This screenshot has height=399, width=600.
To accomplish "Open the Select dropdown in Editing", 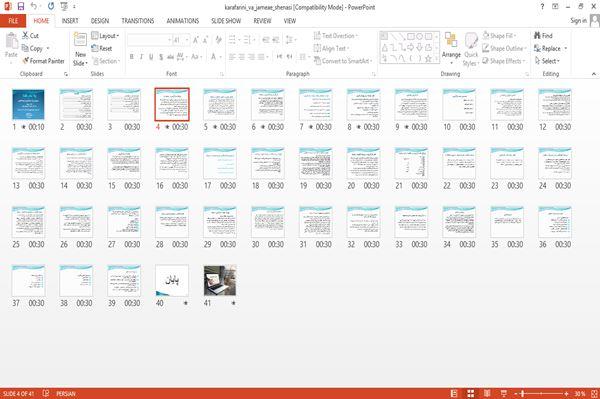I will 547,61.
